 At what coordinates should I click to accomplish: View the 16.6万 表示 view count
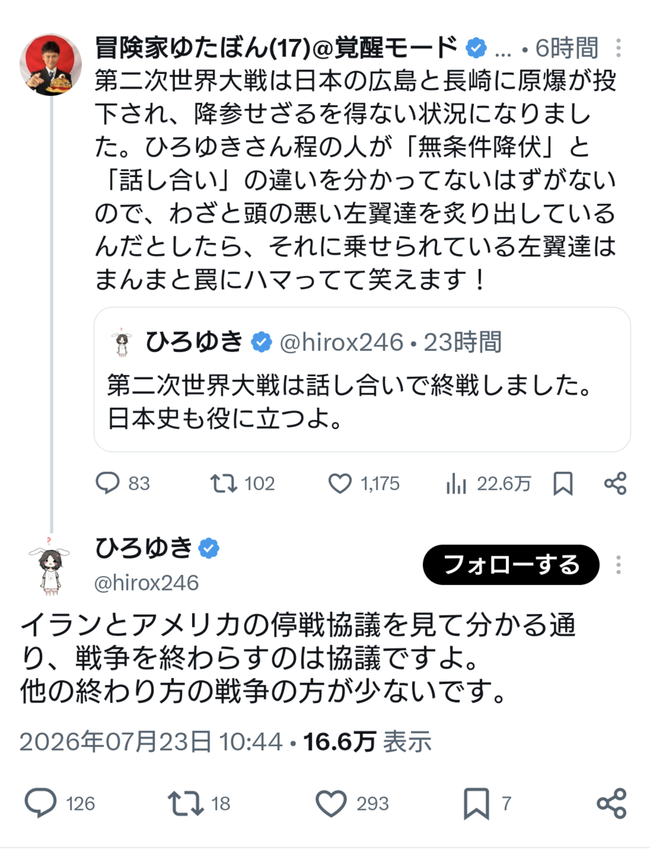367,741
